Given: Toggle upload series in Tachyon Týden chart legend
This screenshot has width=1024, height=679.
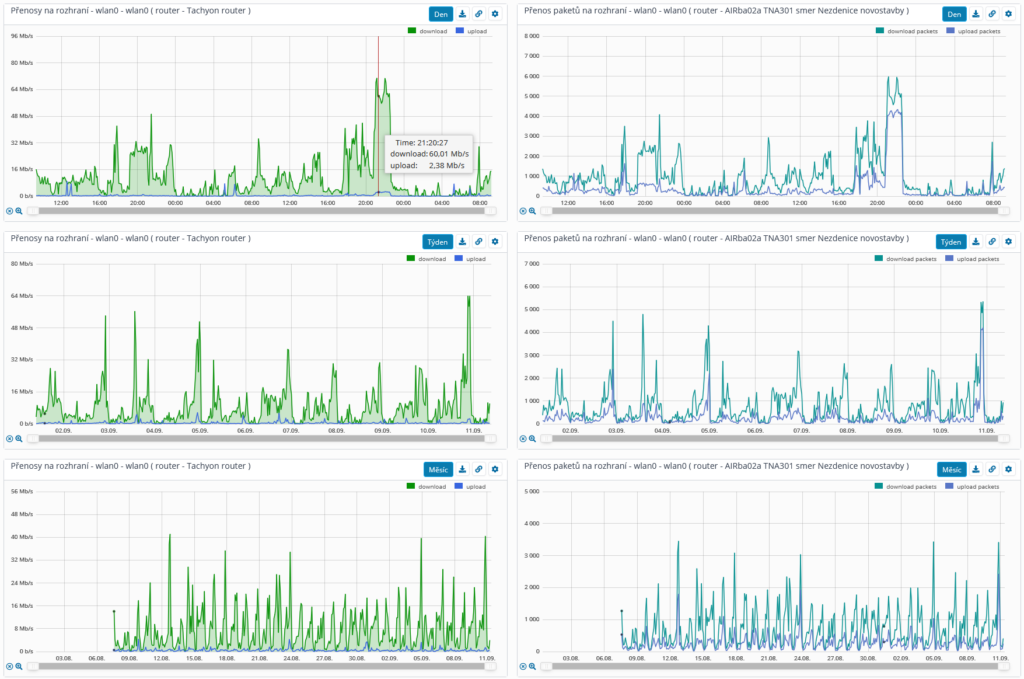Looking at the screenshot, I should [x=470, y=259].
